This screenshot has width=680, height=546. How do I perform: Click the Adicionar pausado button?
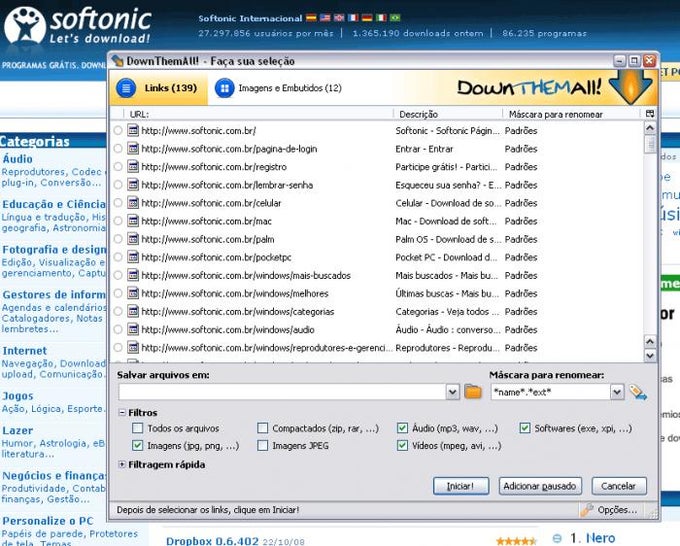point(540,486)
